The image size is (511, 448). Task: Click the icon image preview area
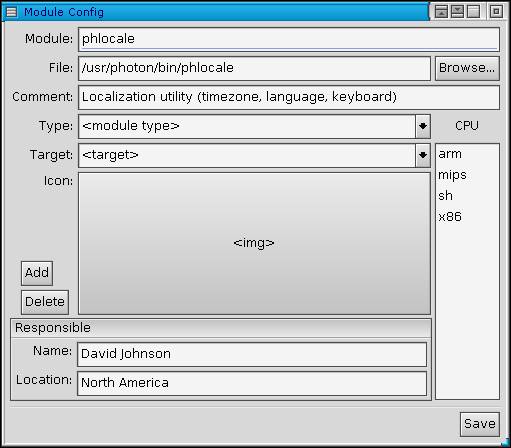pyautogui.click(x=254, y=243)
